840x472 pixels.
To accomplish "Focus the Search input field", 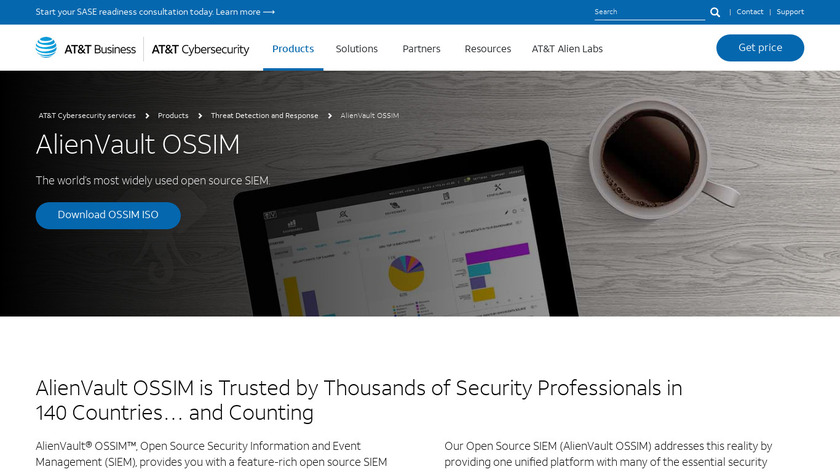I will click(x=649, y=12).
